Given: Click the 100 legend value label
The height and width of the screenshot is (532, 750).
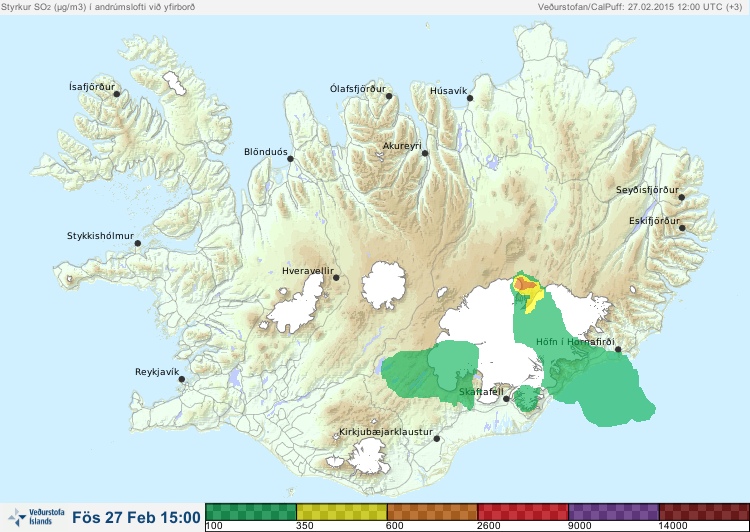Looking at the screenshot, I should tap(214, 526).
